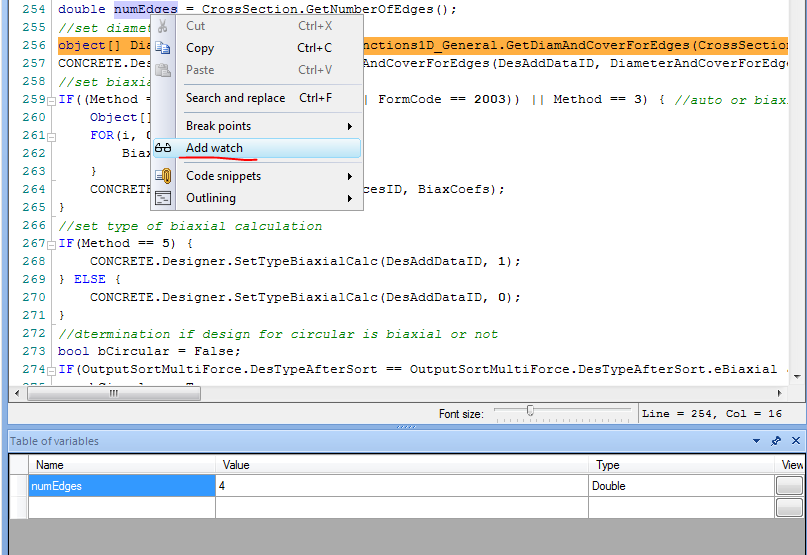Click empty Name cell in second row
Viewport: 807px width, 555px height.
coord(122,508)
